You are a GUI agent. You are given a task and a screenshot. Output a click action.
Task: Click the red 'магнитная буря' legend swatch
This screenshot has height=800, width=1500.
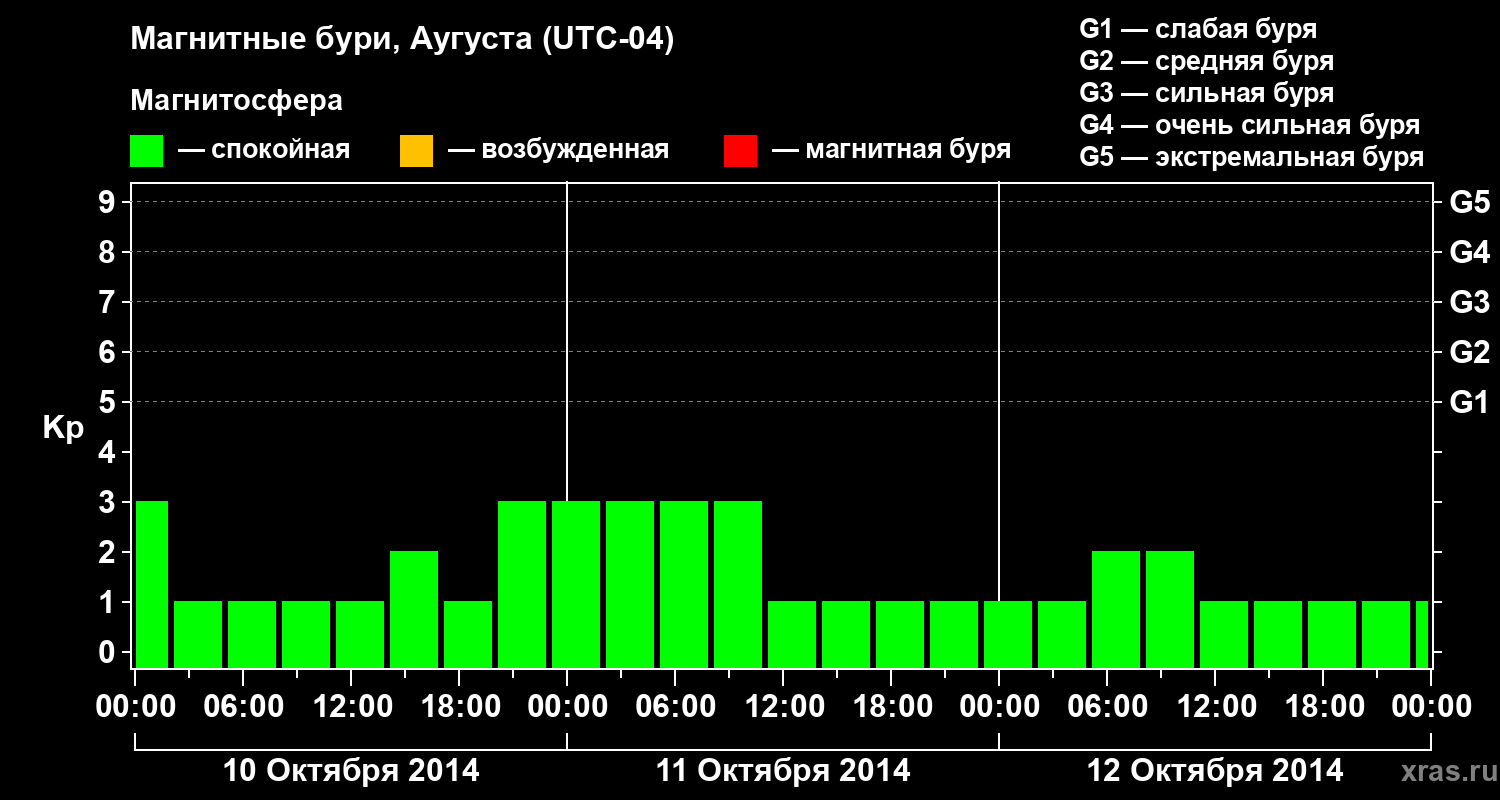(x=740, y=151)
